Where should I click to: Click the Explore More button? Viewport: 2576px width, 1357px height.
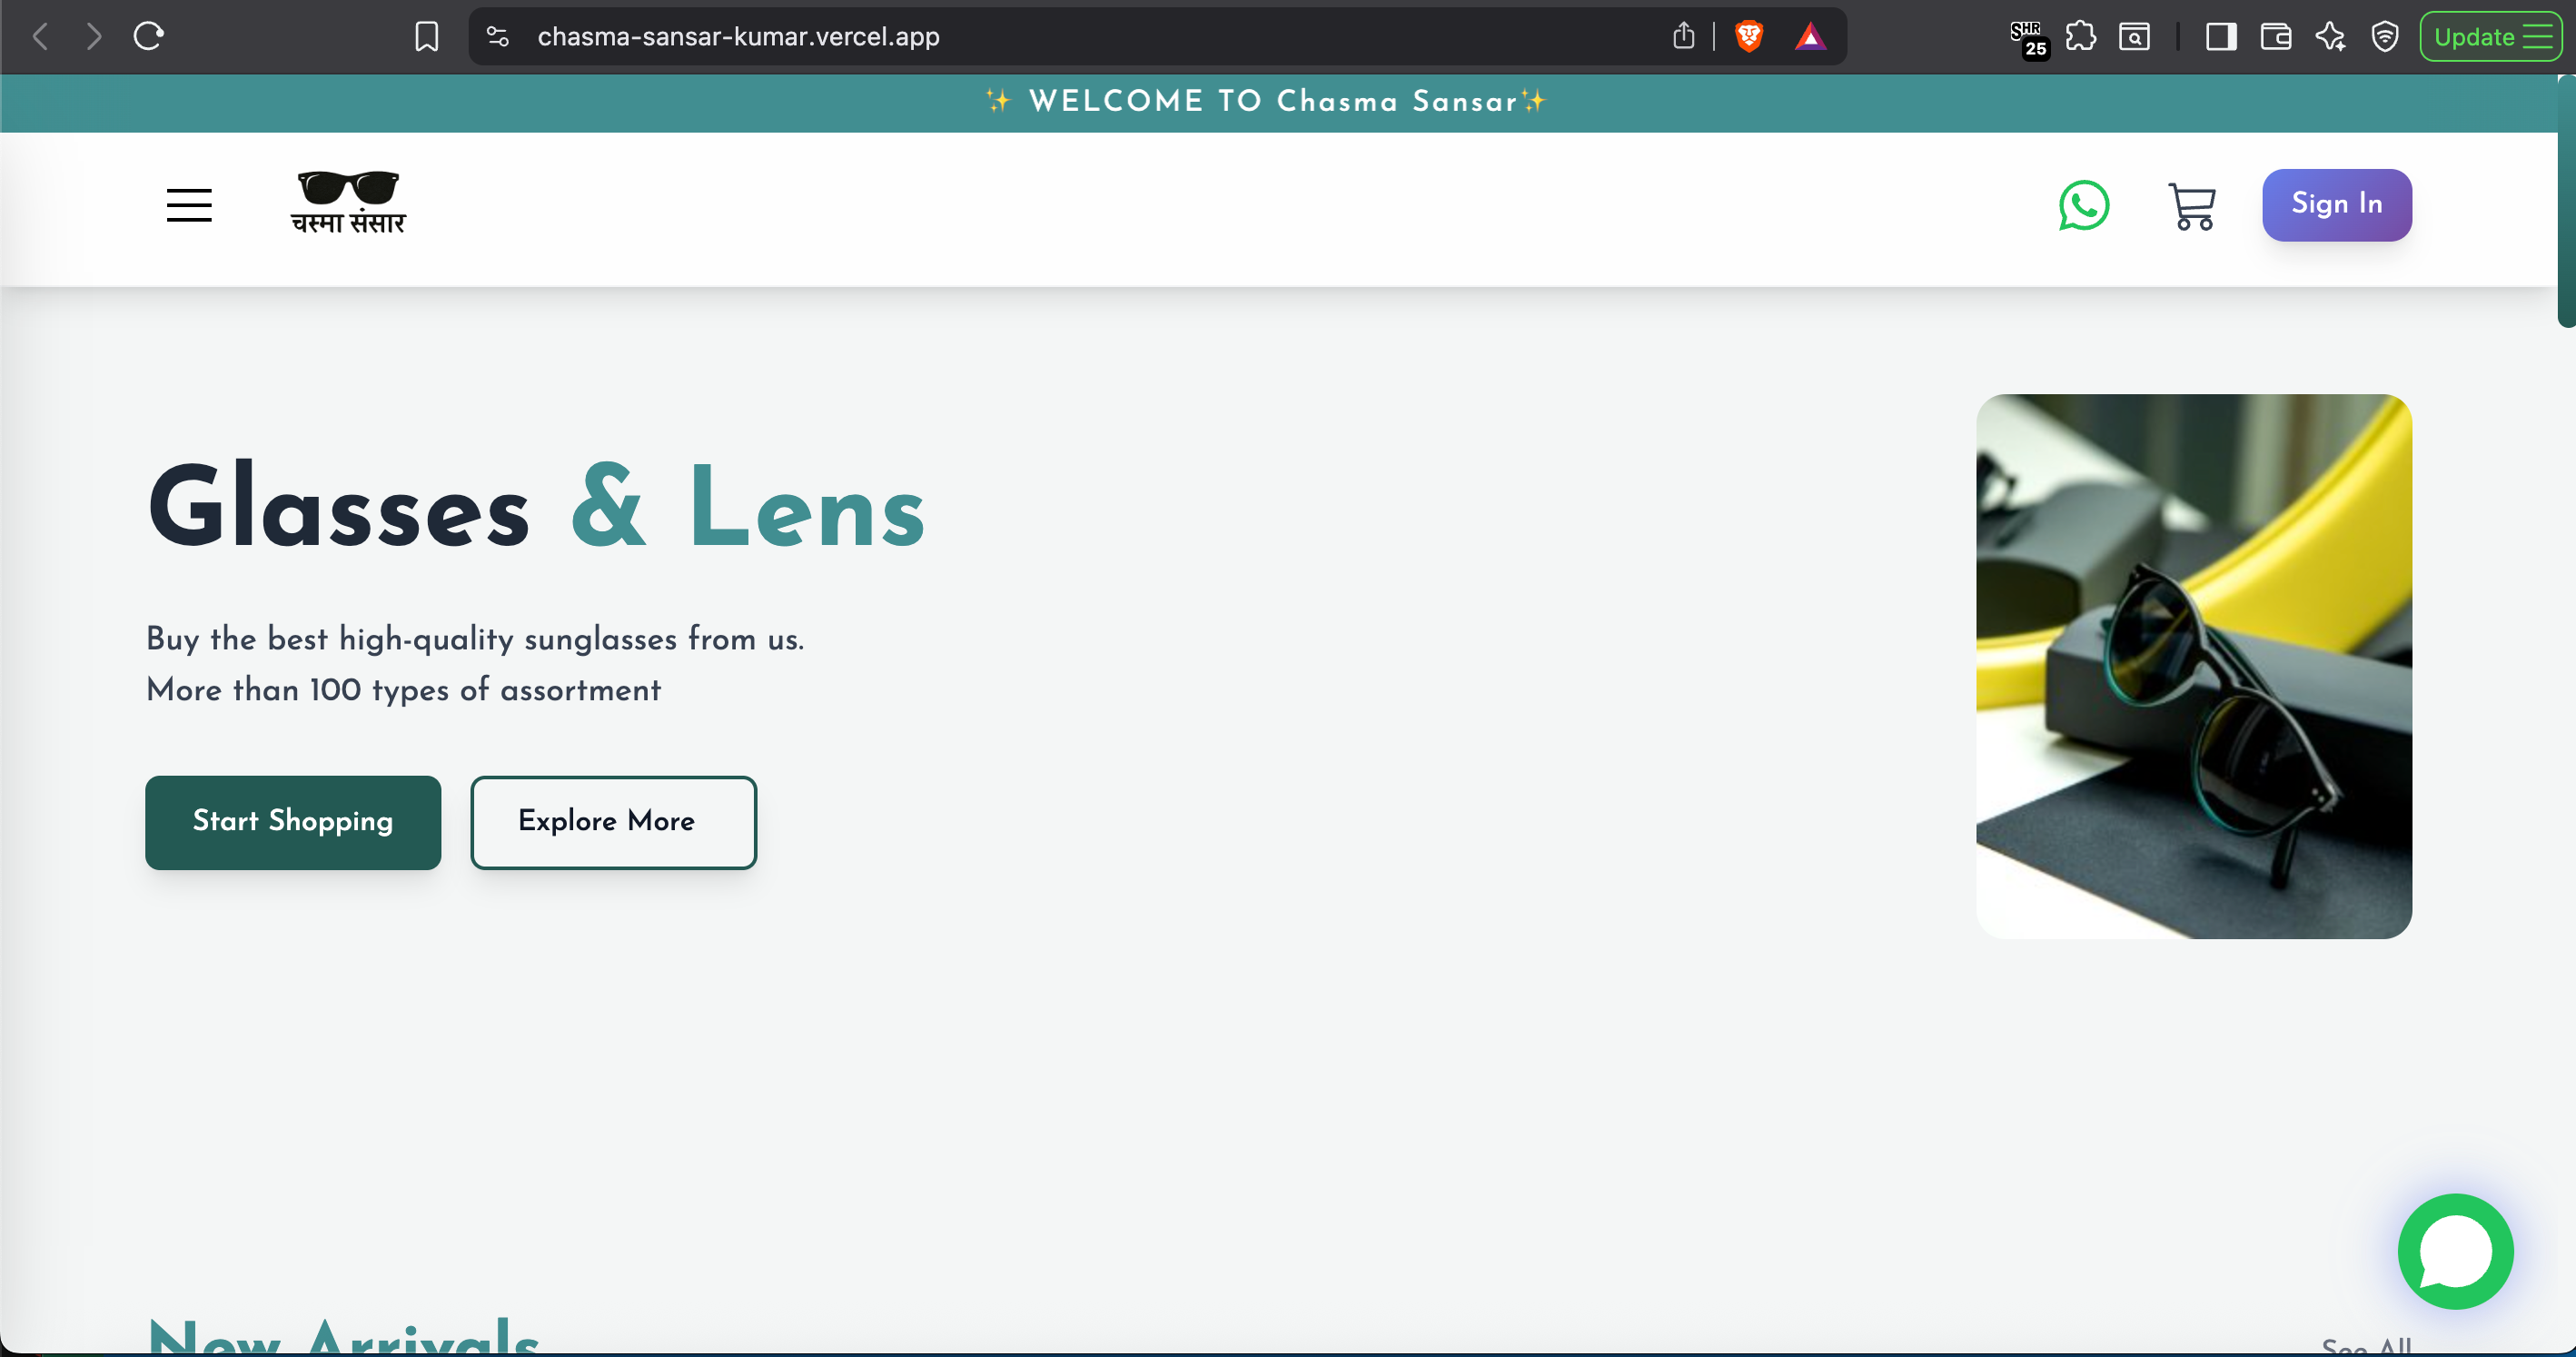coord(613,822)
